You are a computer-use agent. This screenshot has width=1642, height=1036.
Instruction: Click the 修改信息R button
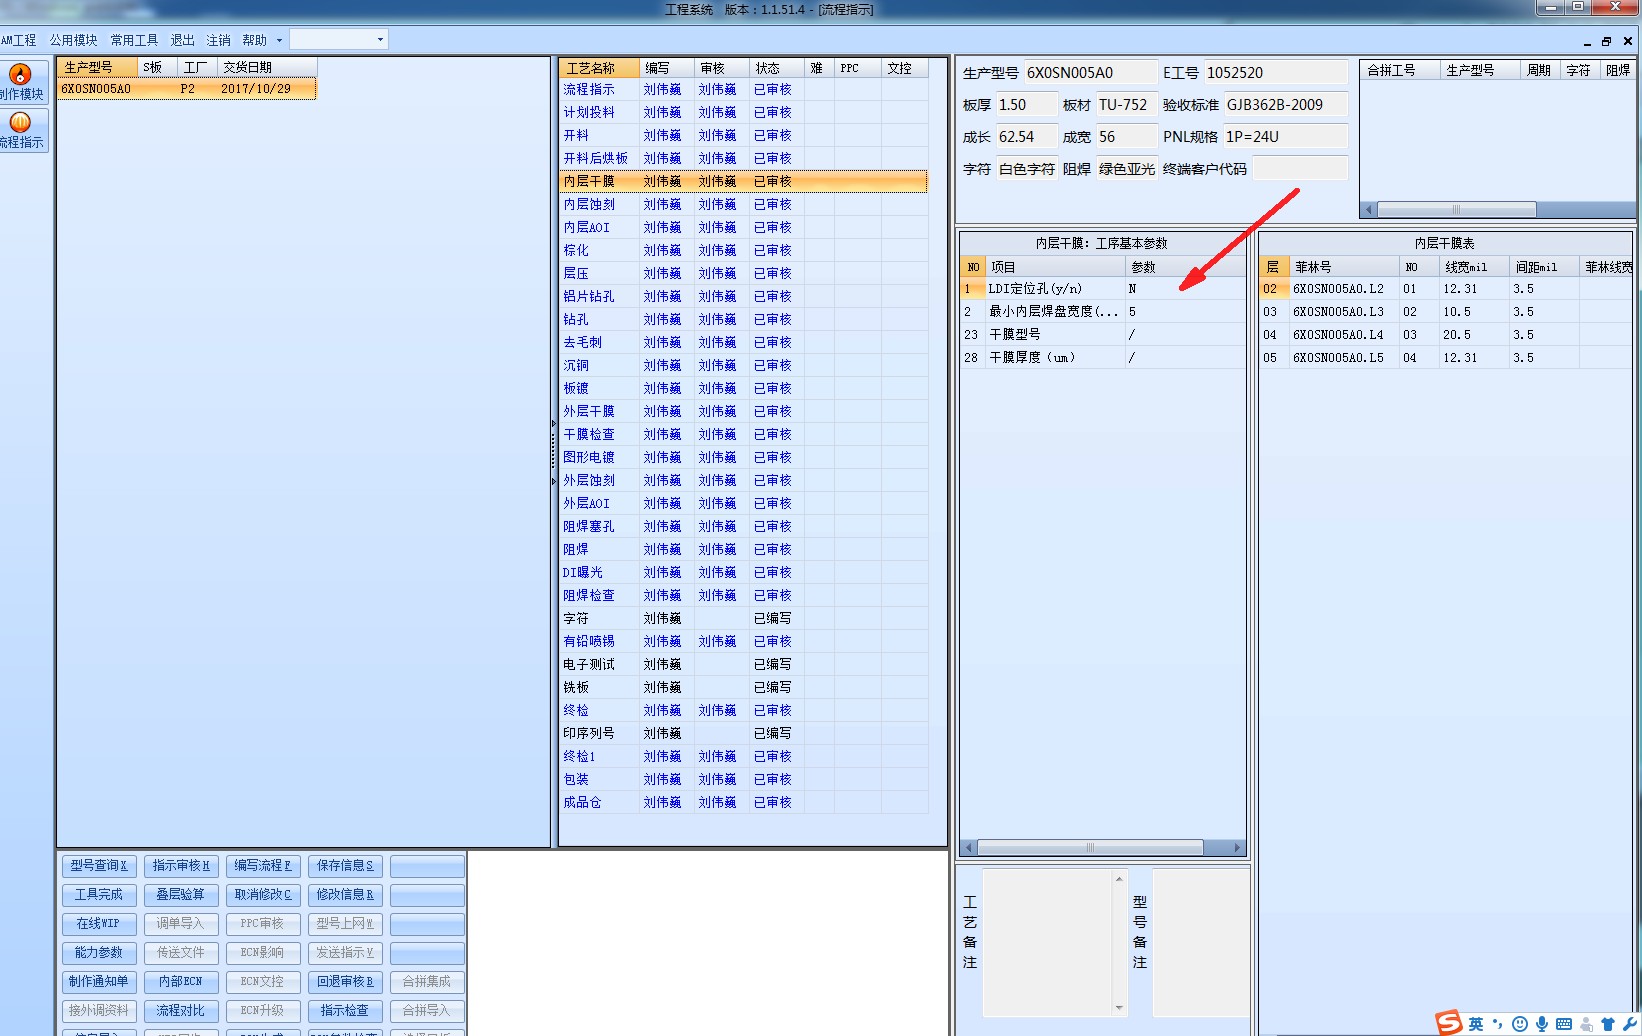pos(345,895)
